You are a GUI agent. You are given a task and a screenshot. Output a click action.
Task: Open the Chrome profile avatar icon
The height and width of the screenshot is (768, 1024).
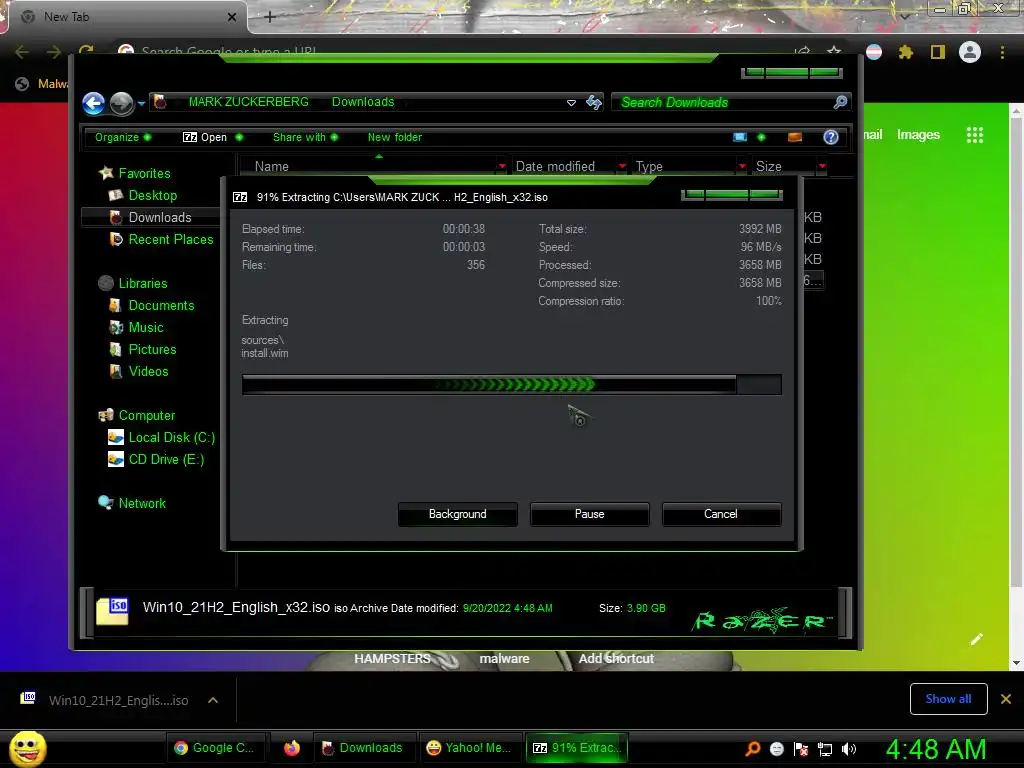pyautogui.click(x=970, y=52)
